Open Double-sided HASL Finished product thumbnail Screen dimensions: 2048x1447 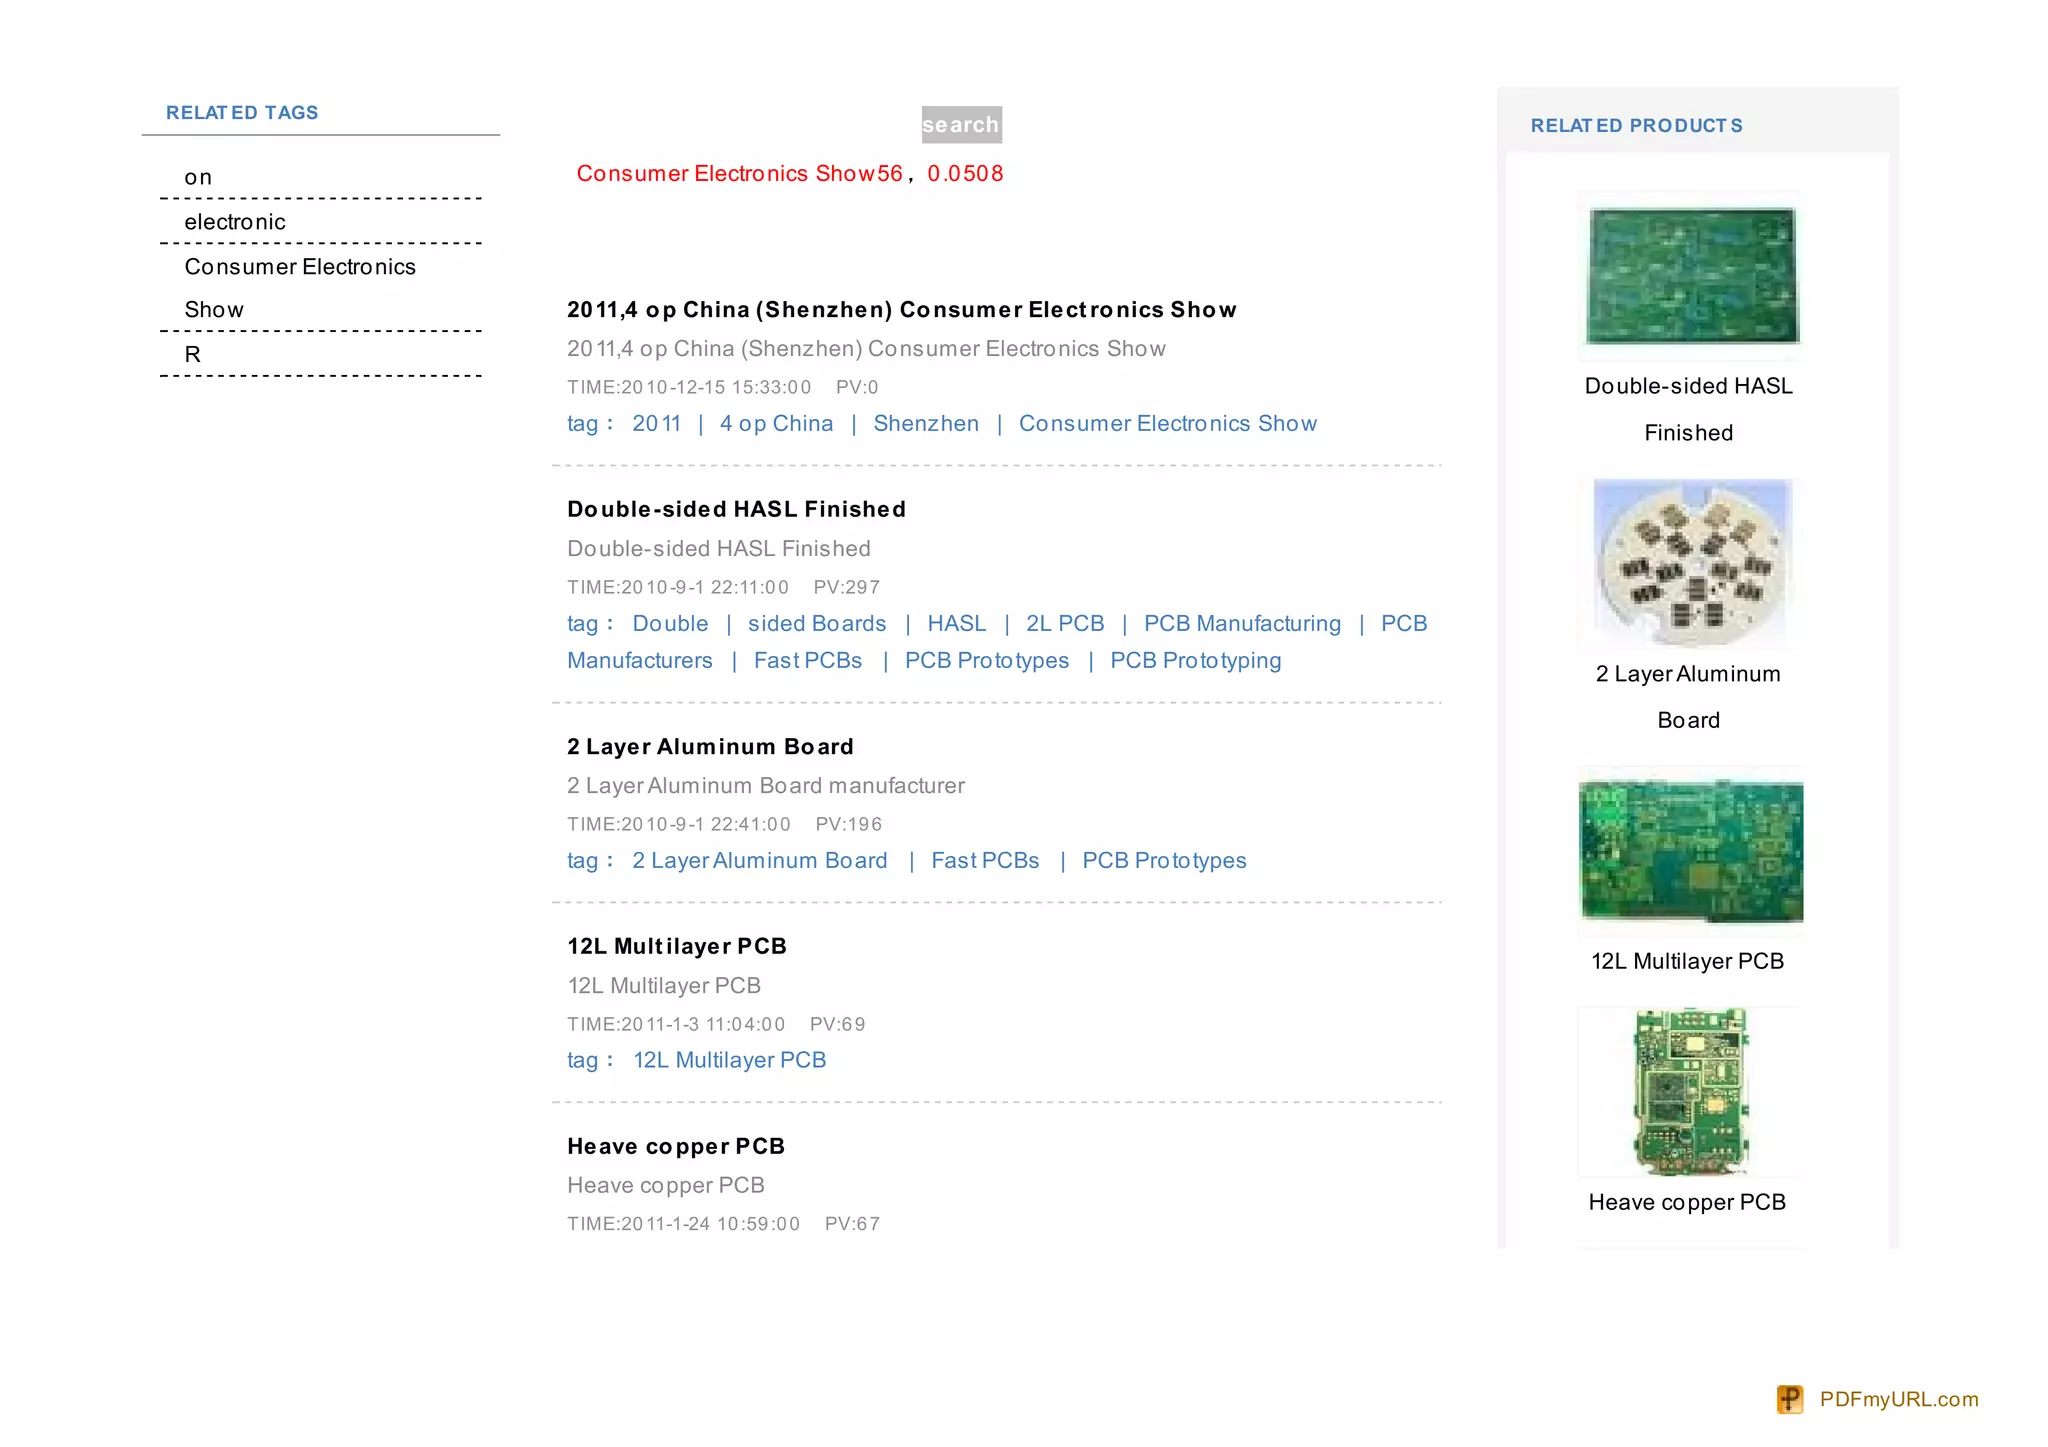coord(1691,276)
